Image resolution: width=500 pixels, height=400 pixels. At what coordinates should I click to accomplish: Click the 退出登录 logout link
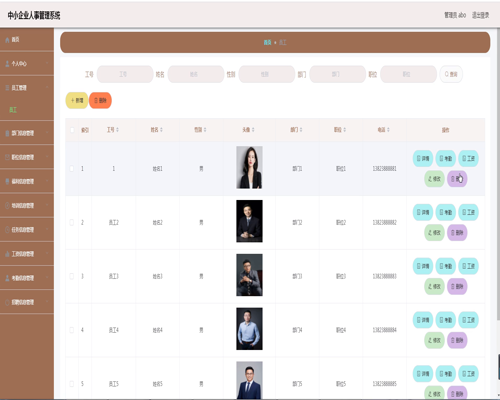[480, 15]
